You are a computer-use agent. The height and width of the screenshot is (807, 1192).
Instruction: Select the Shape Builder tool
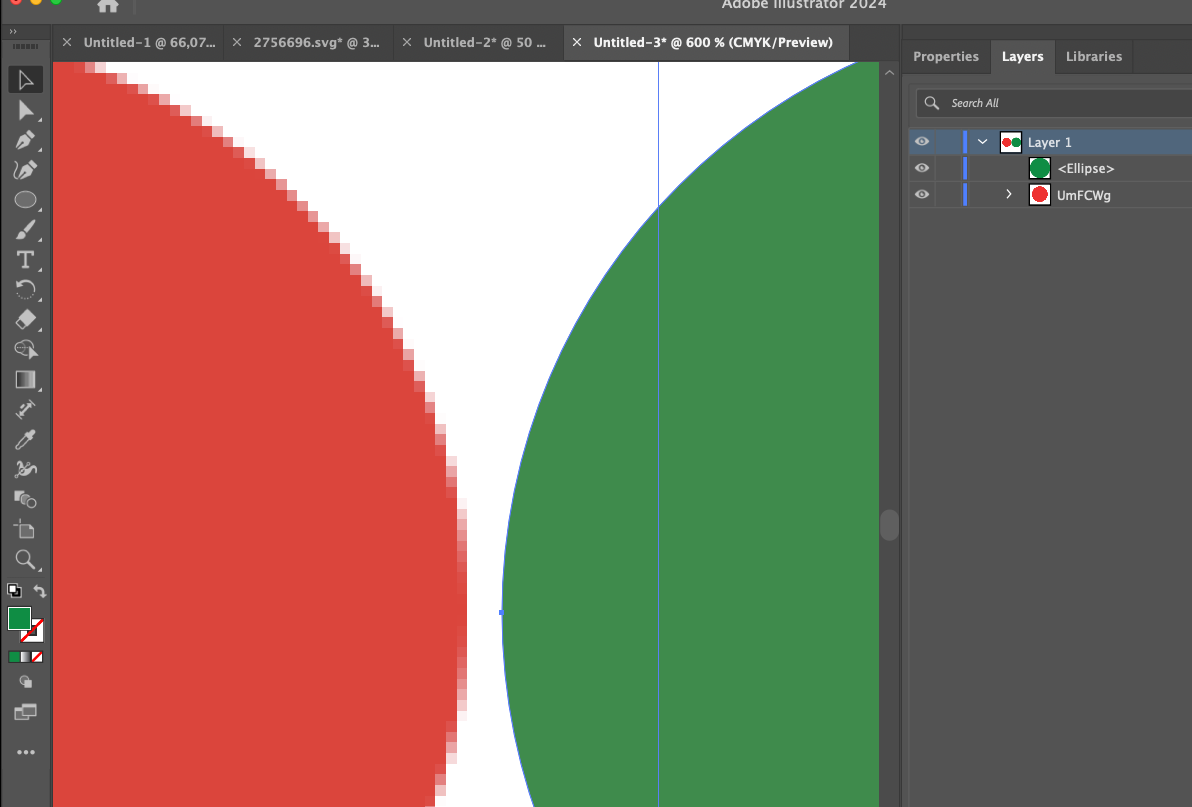click(25, 350)
